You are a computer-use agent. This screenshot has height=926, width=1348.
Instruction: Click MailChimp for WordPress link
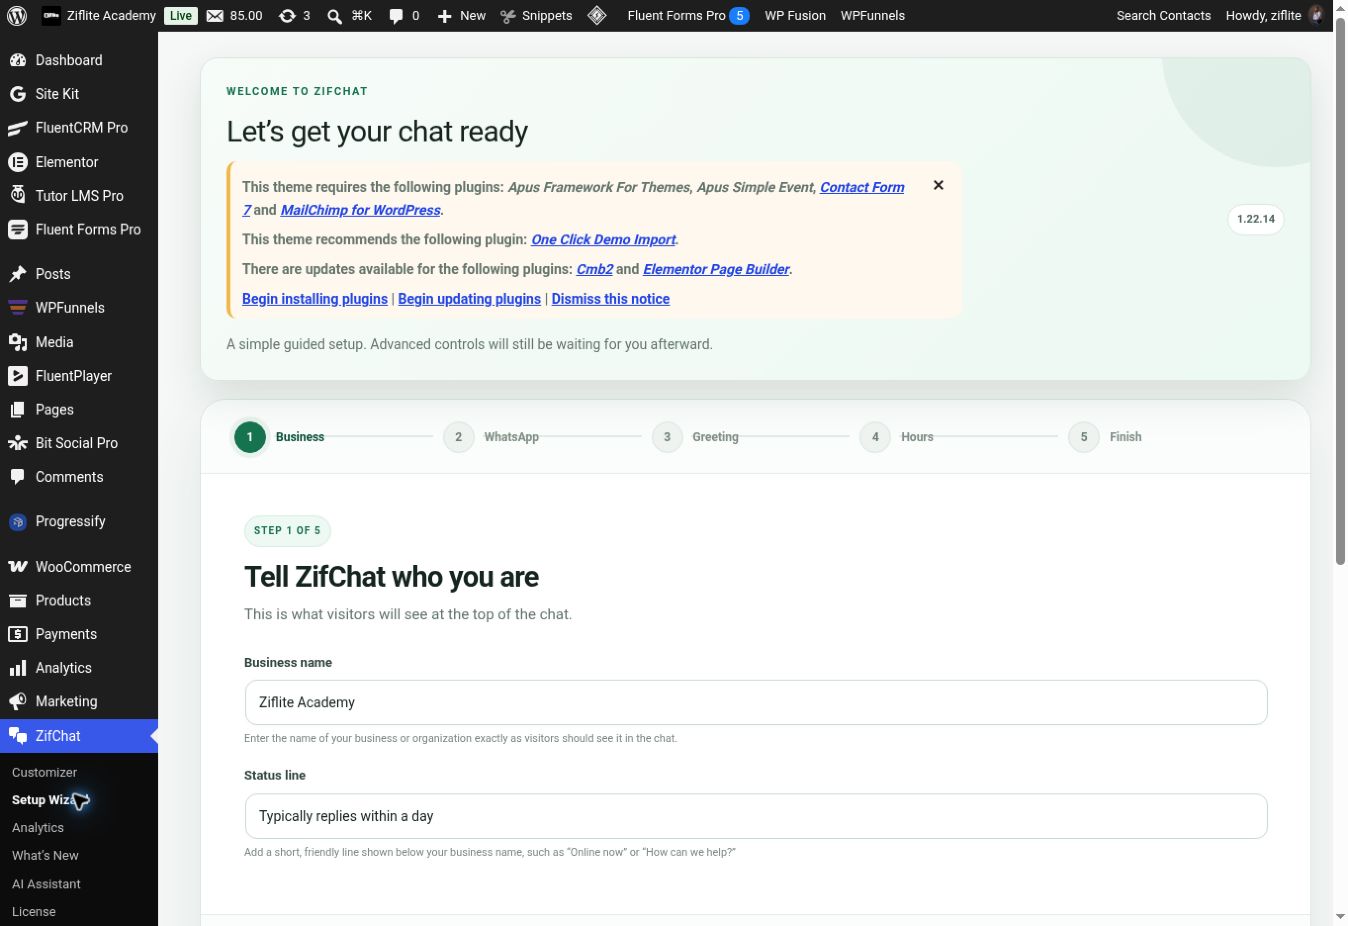coord(360,210)
